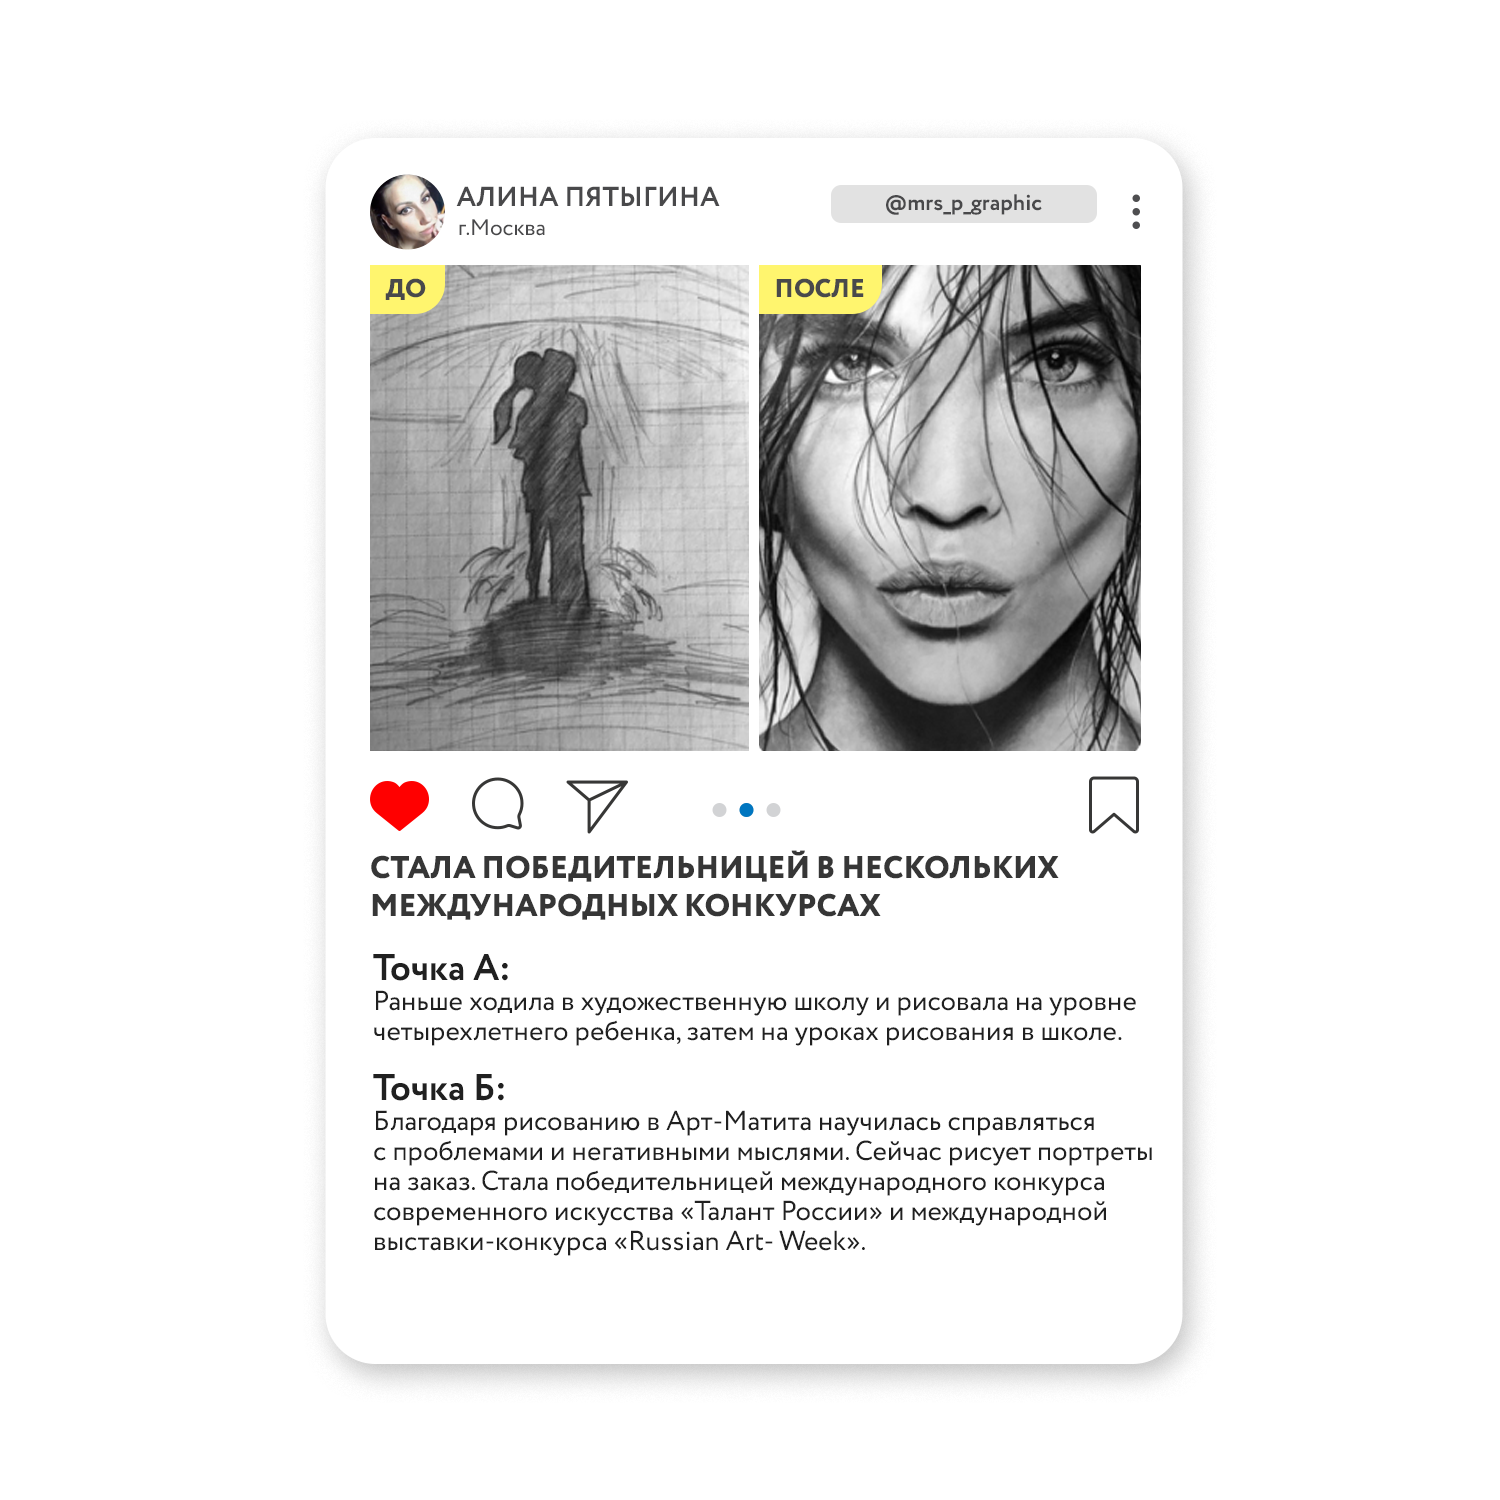Open the @mrs_p_graphic handle button
The width and height of the screenshot is (1500, 1500).
click(x=964, y=204)
